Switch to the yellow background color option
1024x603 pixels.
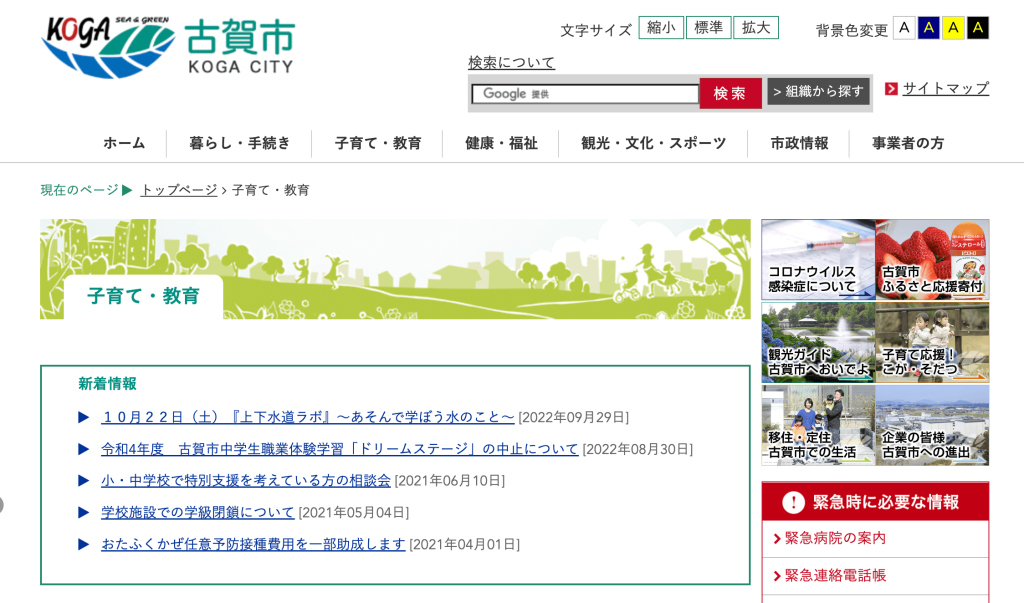tap(953, 28)
